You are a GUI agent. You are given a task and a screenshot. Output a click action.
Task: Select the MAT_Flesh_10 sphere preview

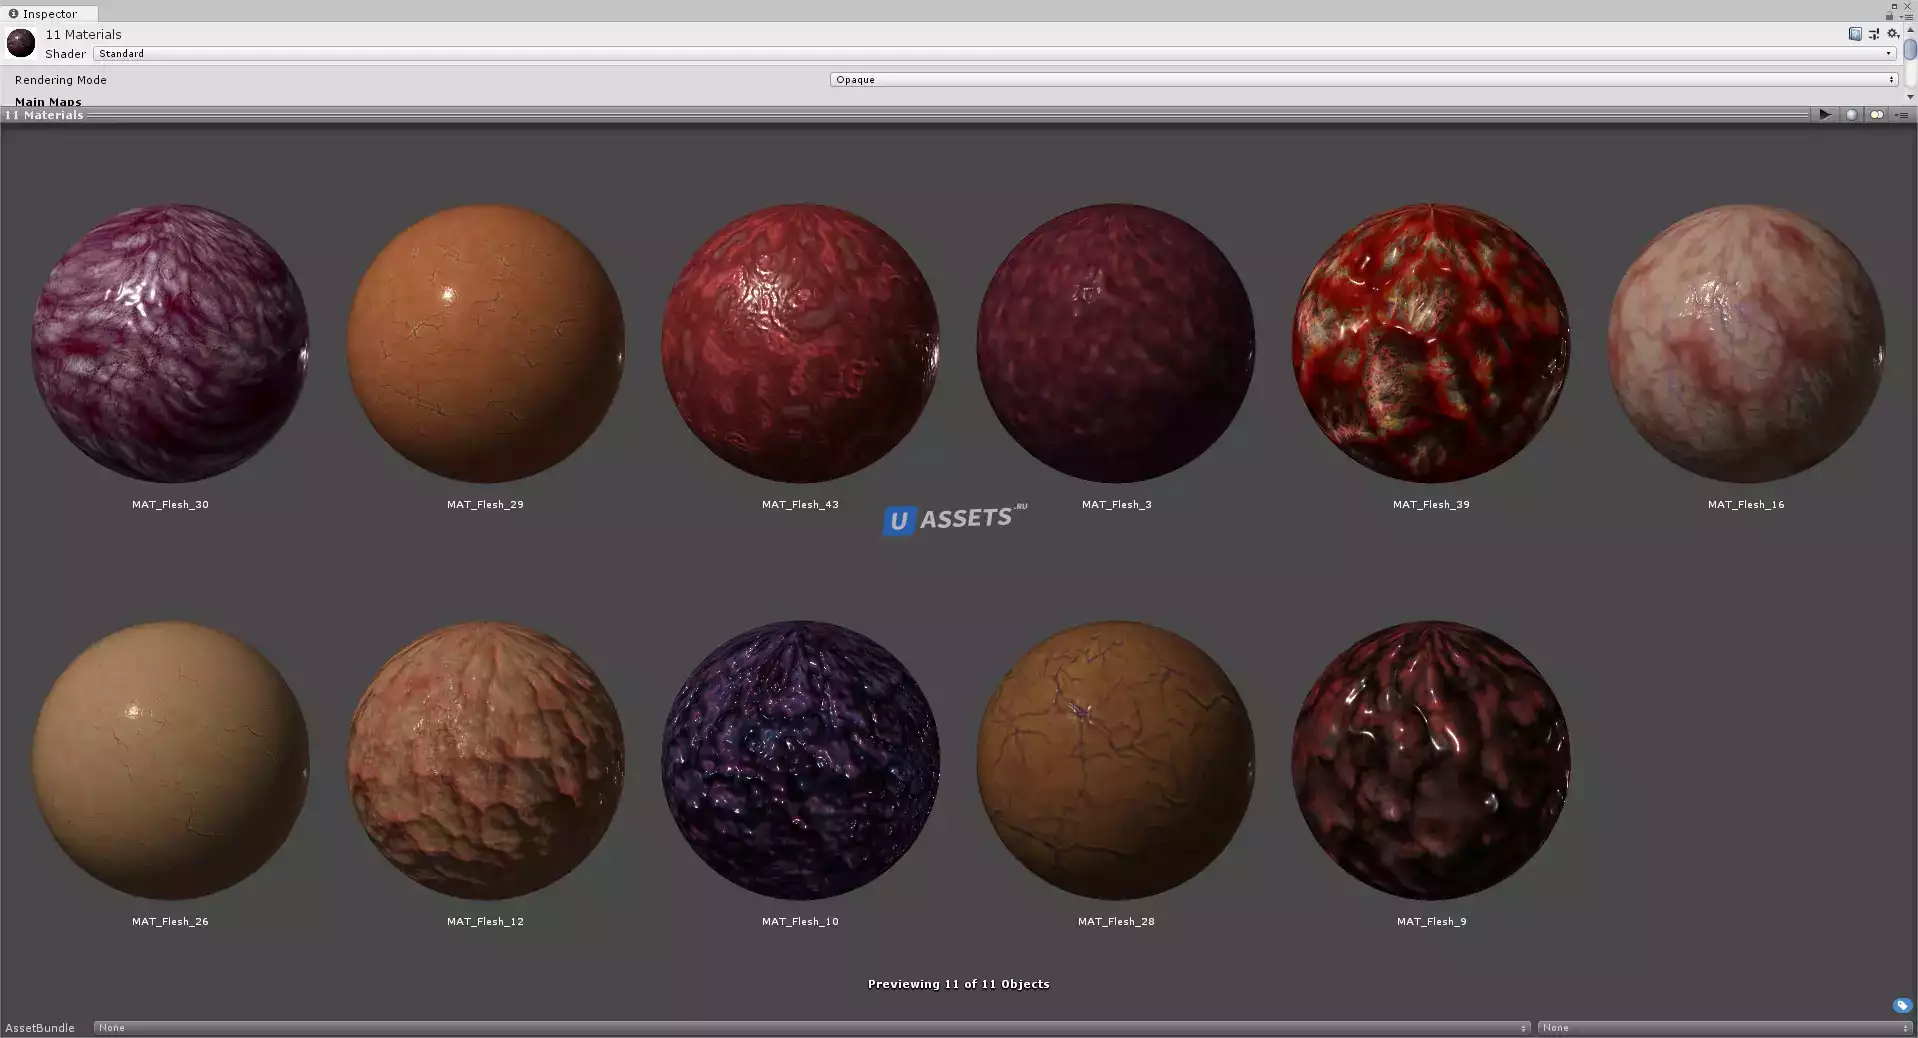(800, 760)
